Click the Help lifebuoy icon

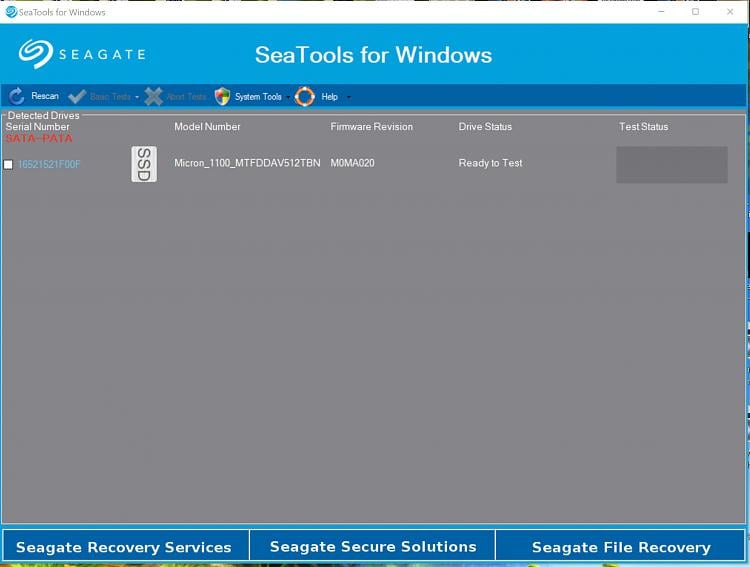(x=305, y=96)
